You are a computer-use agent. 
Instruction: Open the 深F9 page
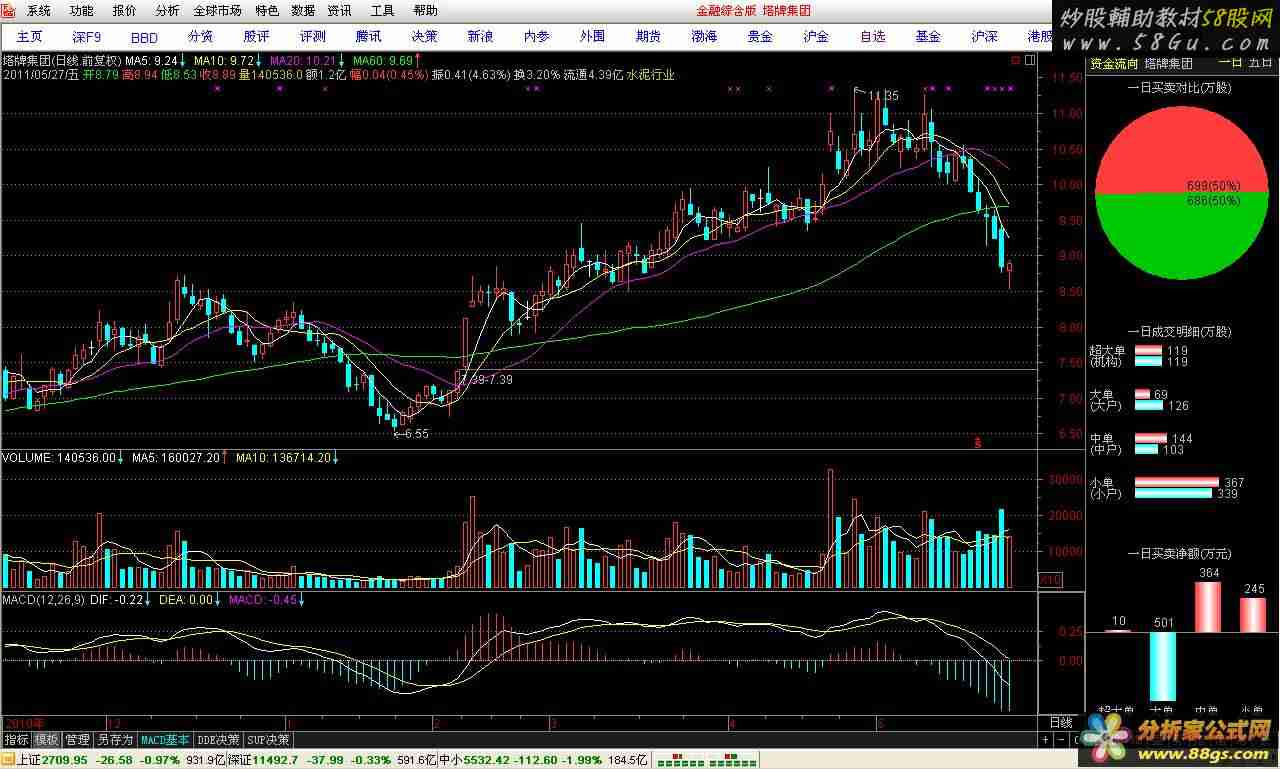point(87,36)
